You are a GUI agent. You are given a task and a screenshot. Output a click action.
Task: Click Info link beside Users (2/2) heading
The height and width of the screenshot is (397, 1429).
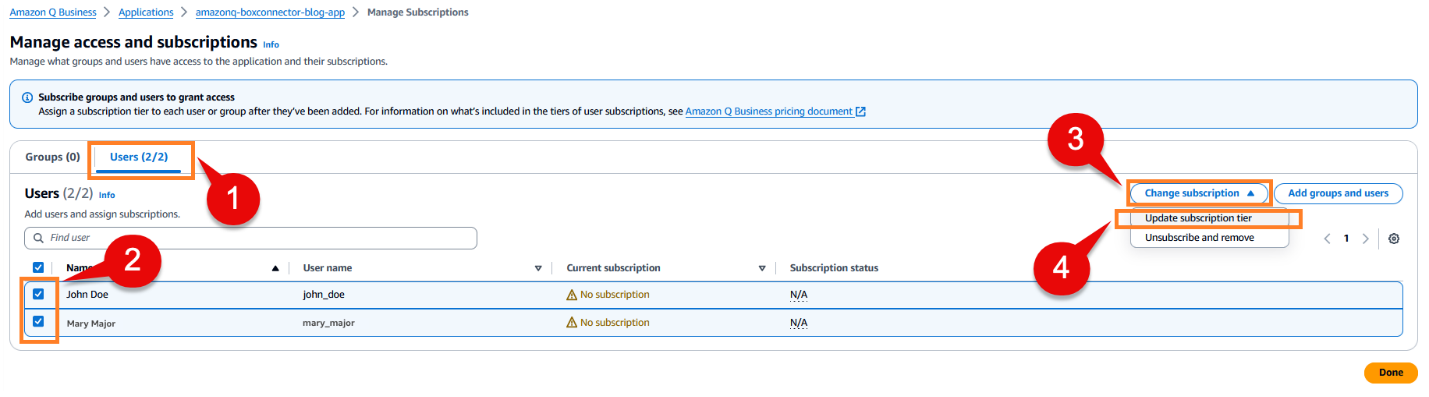107,195
